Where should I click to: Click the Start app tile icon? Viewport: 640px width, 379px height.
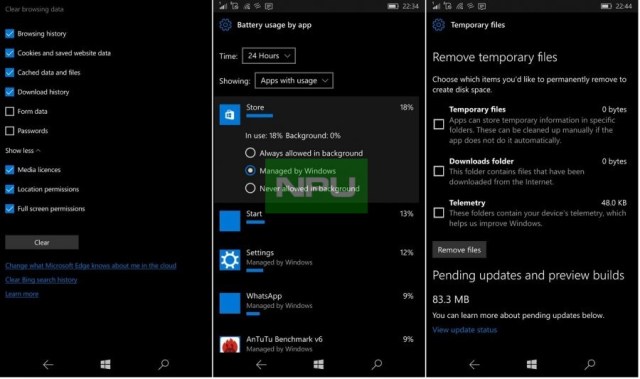tap(230, 221)
